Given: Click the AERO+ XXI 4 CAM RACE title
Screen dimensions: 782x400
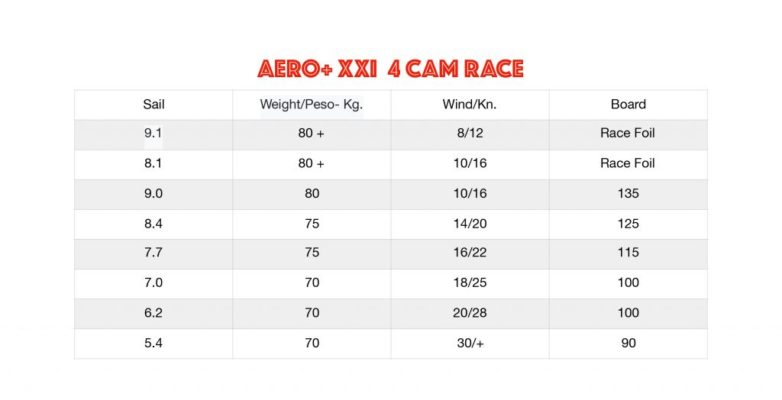Looking at the screenshot, I should click(x=391, y=69).
